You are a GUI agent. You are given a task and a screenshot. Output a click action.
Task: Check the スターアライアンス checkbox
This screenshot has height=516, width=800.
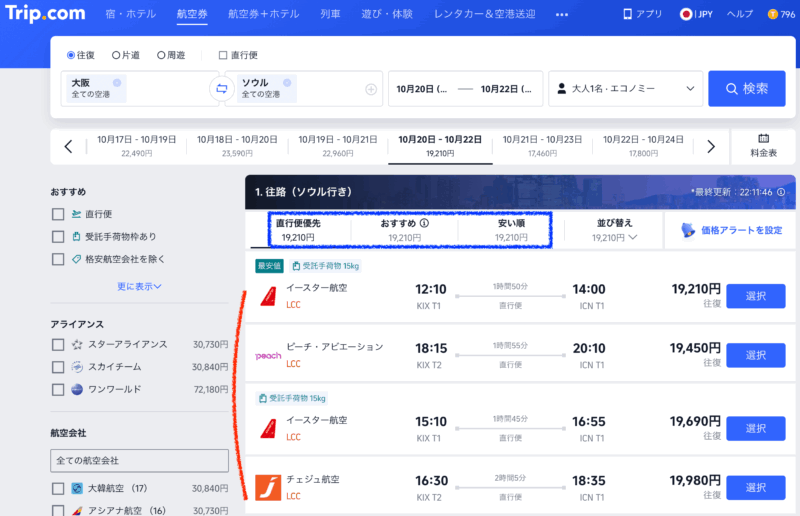[x=58, y=345]
